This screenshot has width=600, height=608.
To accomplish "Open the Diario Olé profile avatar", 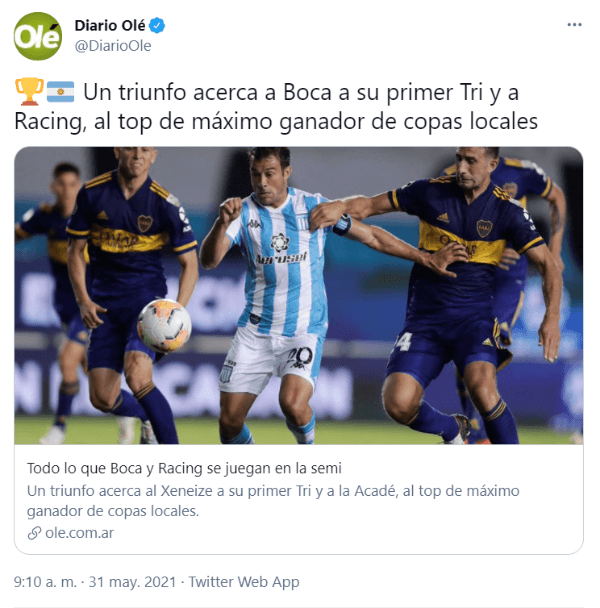I will [38, 36].
